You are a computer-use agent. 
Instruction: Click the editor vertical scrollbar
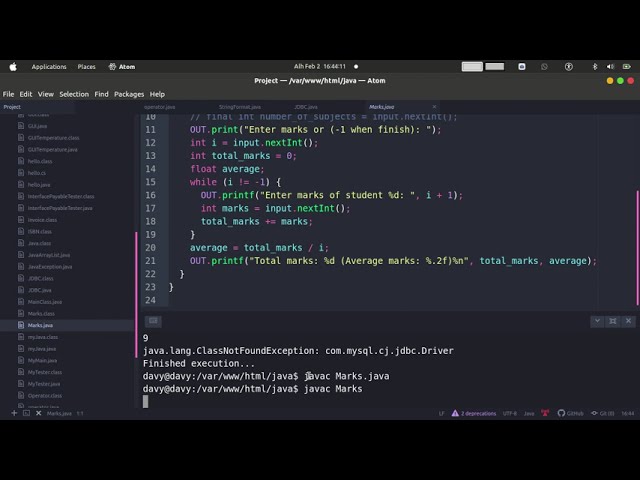point(637,248)
